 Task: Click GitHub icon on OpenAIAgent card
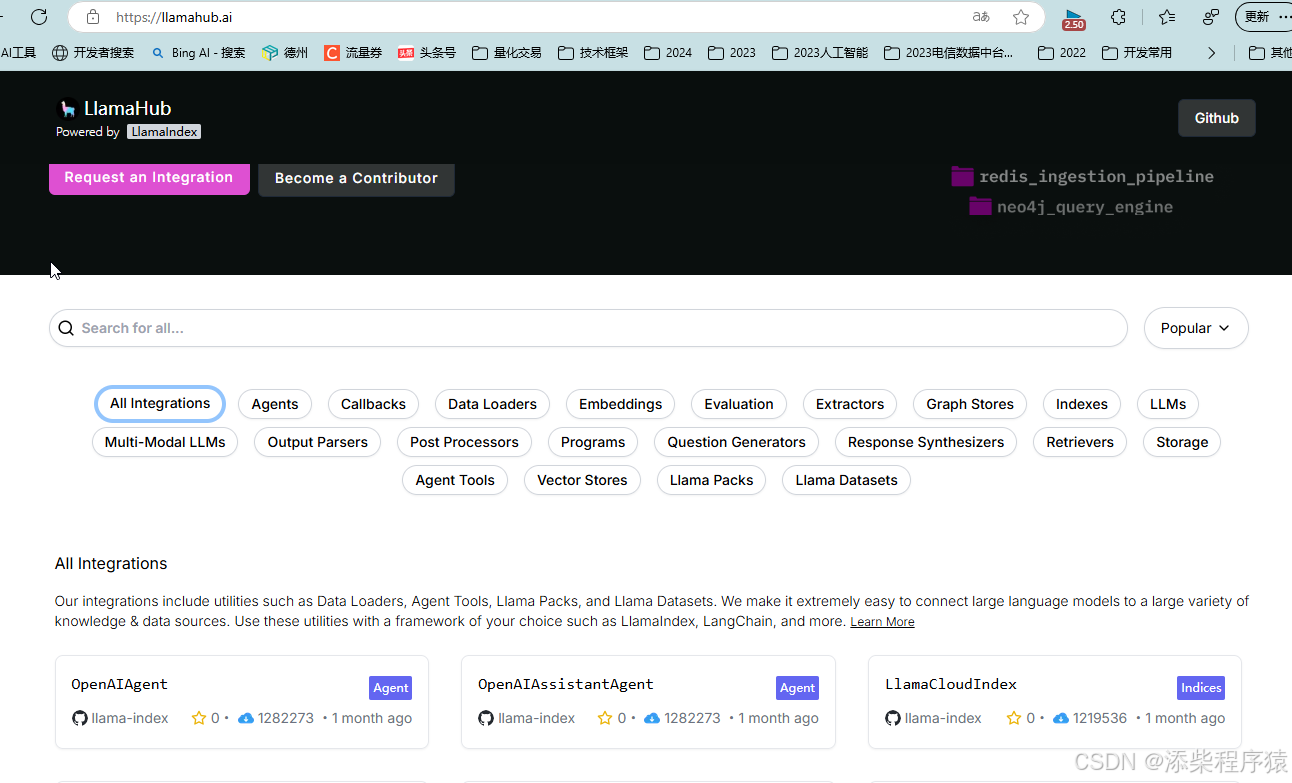pyautogui.click(x=80, y=718)
